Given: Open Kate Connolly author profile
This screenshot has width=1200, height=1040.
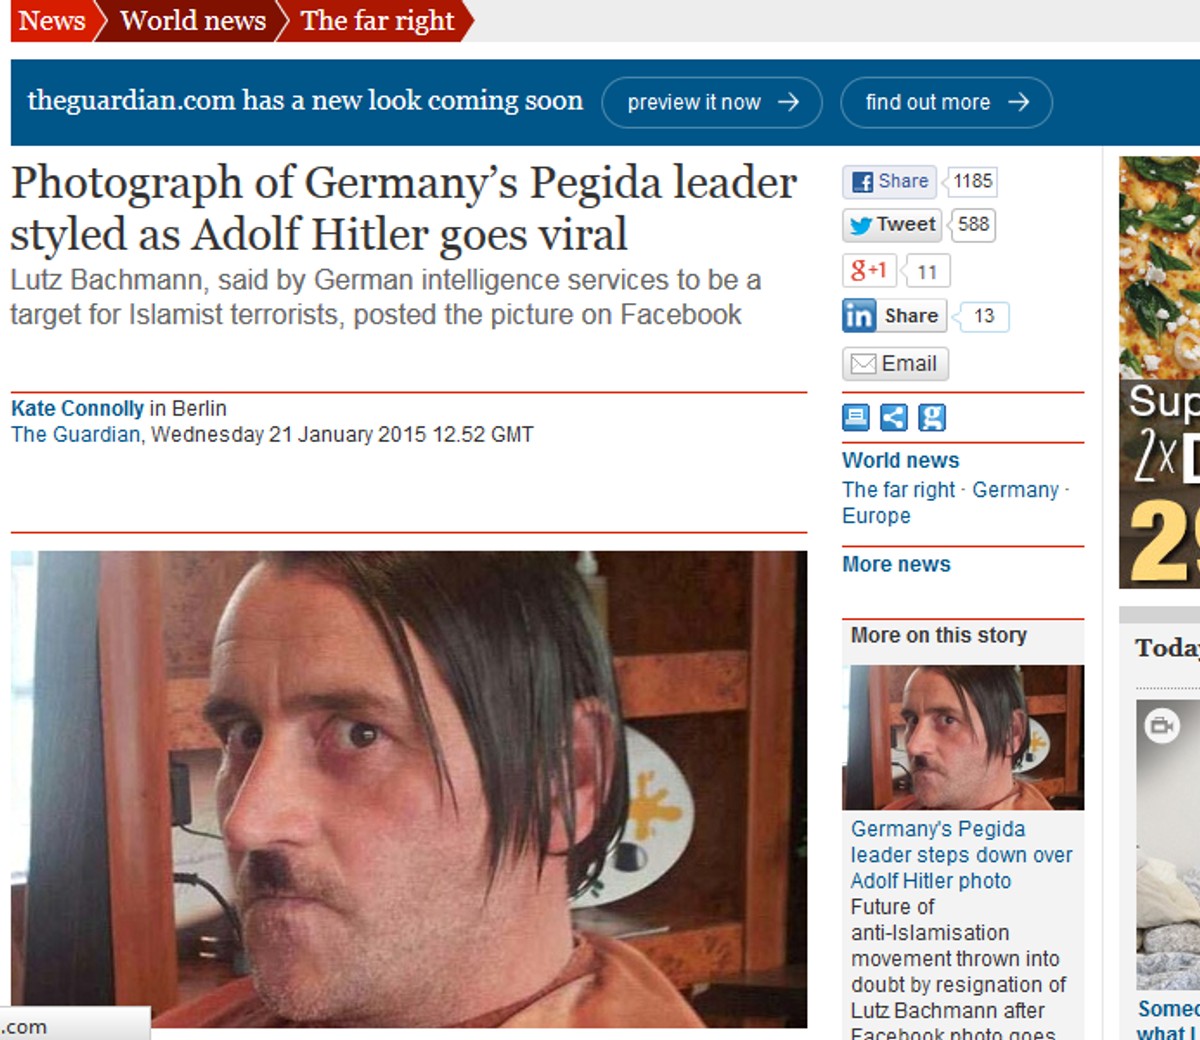Looking at the screenshot, I should [x=77, y=408].
